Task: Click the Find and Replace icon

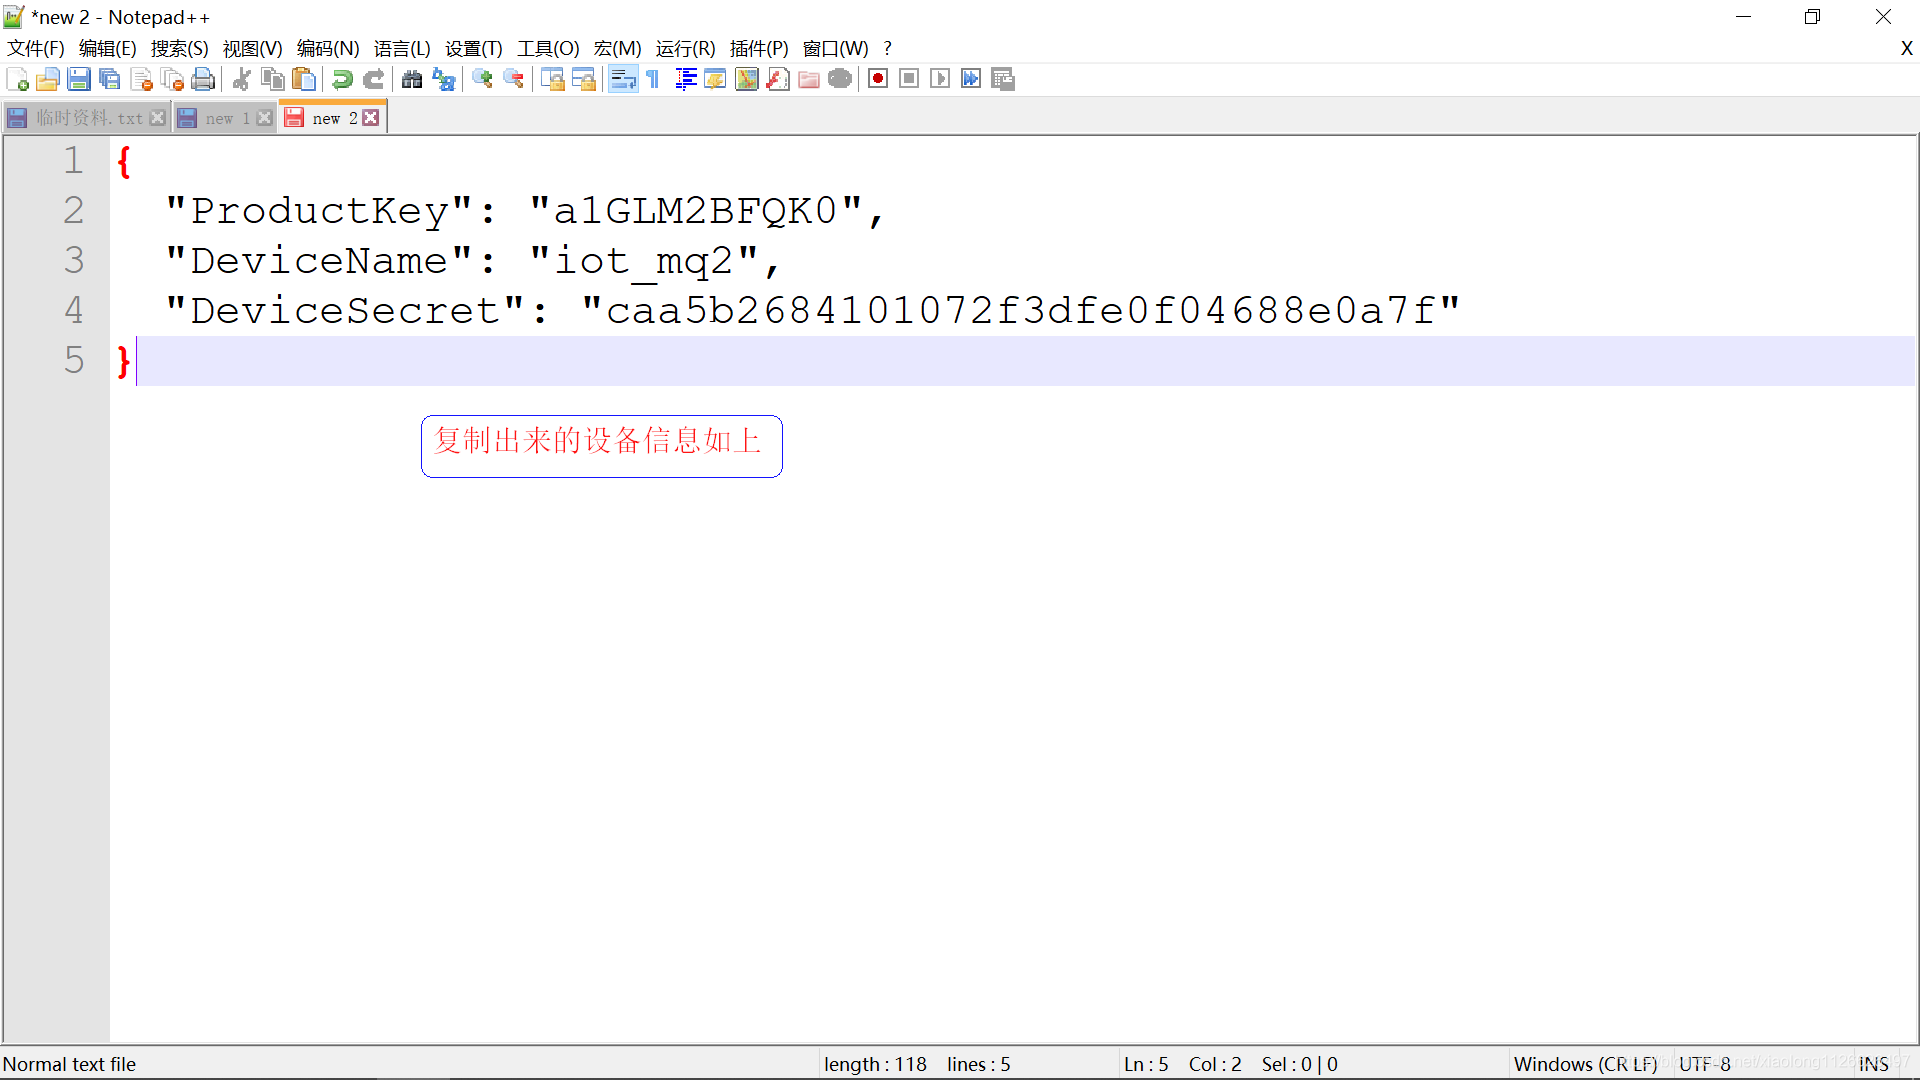Action: (443, 79)
